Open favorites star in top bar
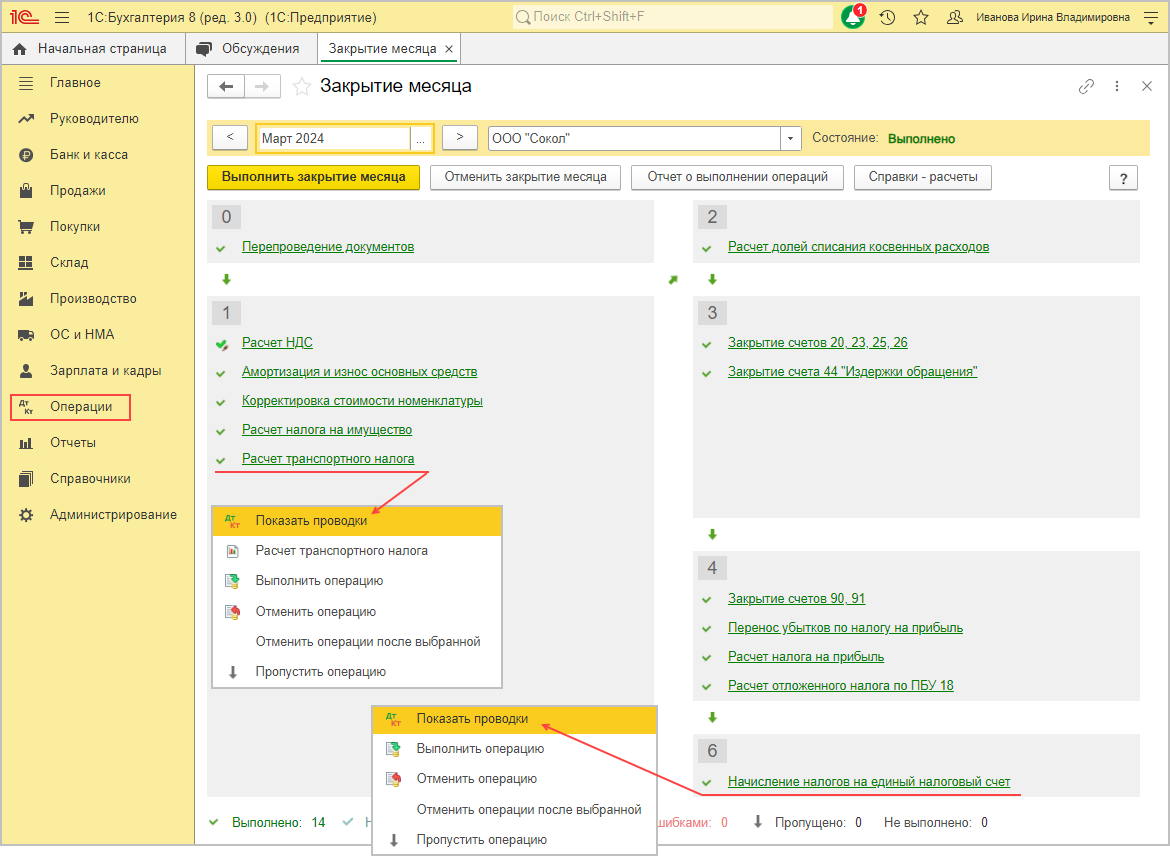This screenshot has height=856, width=1170. (921, 17)
